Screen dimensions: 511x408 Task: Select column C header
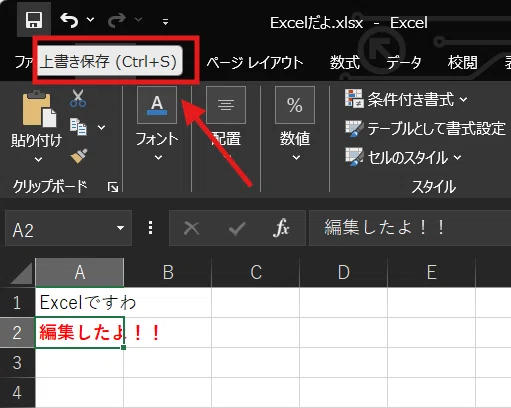(x=256, y=272)
